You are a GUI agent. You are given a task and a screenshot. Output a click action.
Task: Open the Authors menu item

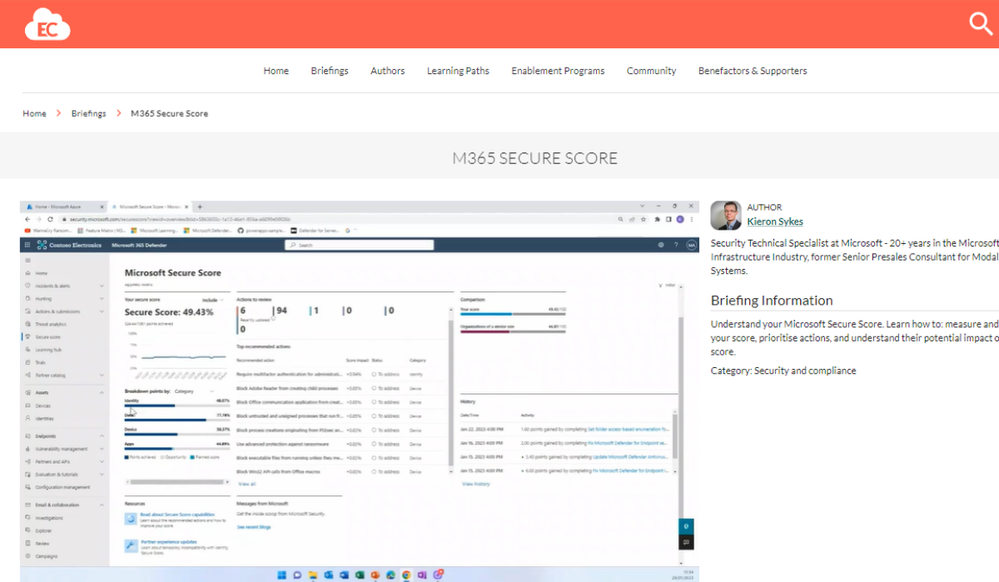(x=387, y=71)
